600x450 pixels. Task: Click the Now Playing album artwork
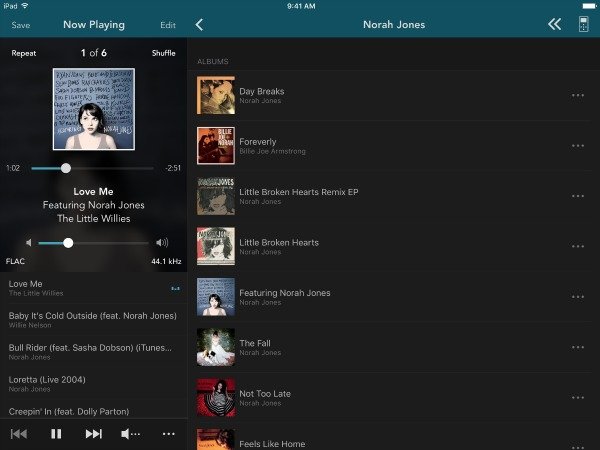click(94, 109)
